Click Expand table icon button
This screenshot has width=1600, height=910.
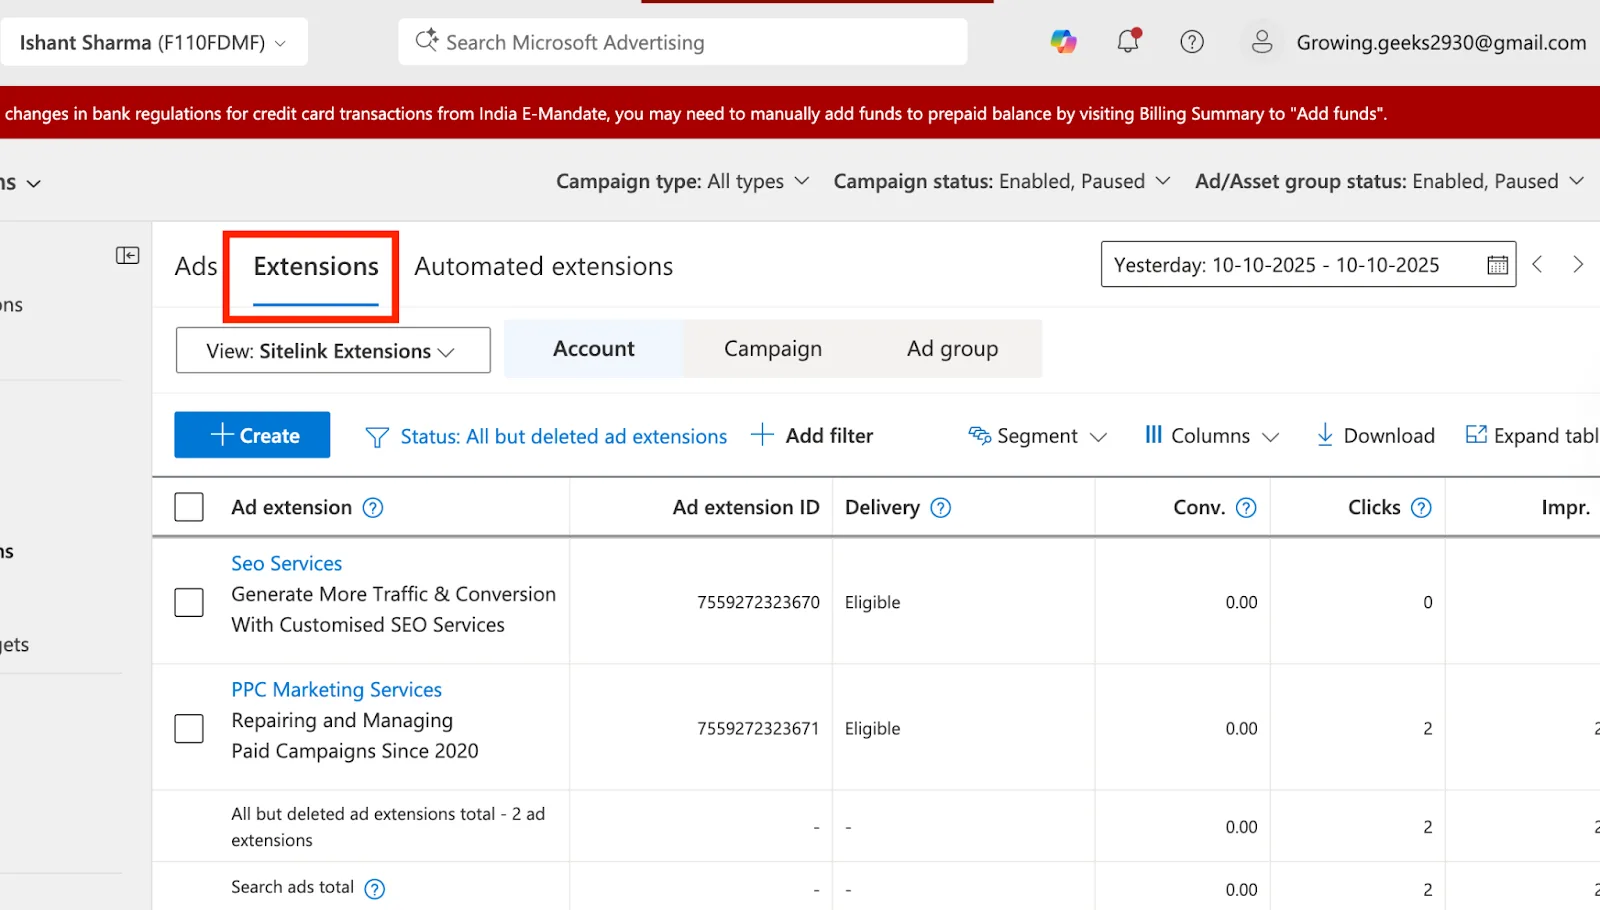pos(1531,435)
